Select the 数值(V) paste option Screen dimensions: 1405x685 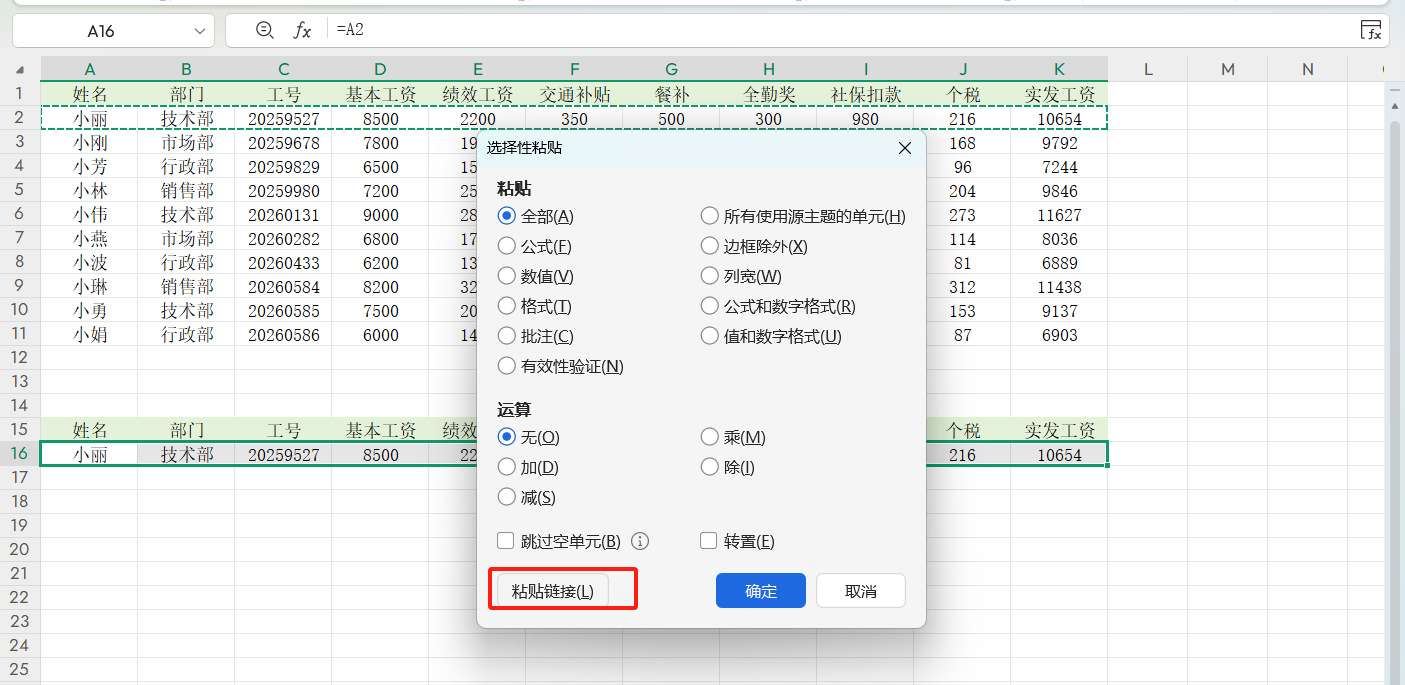507,276
